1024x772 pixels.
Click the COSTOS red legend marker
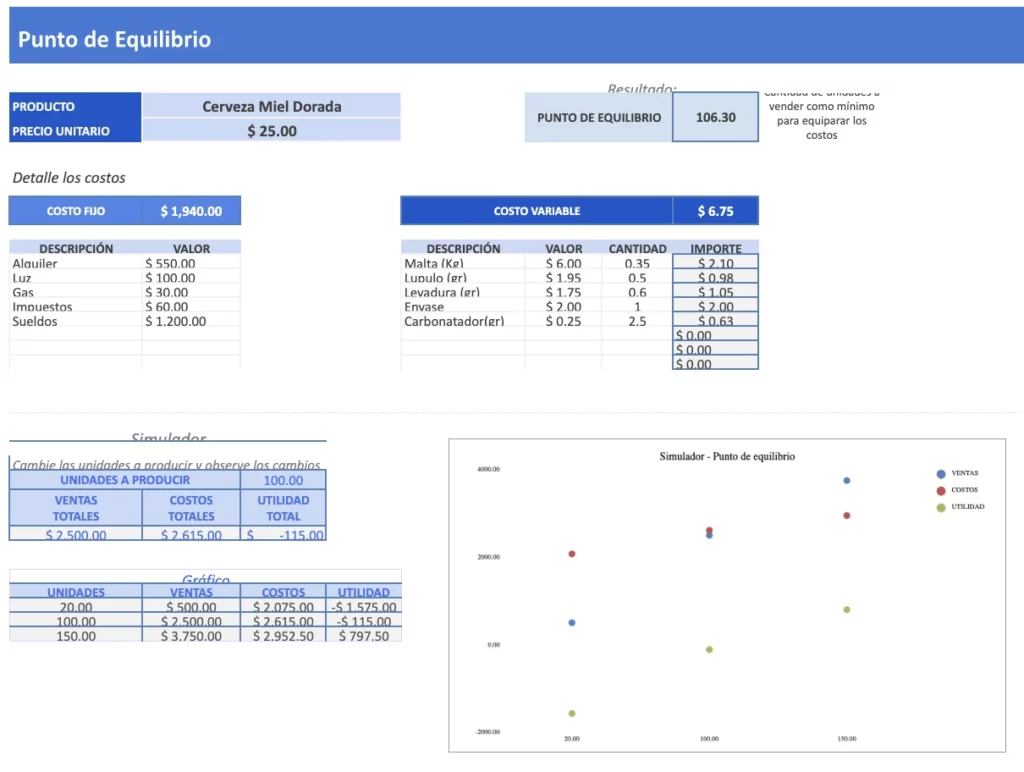940,491
